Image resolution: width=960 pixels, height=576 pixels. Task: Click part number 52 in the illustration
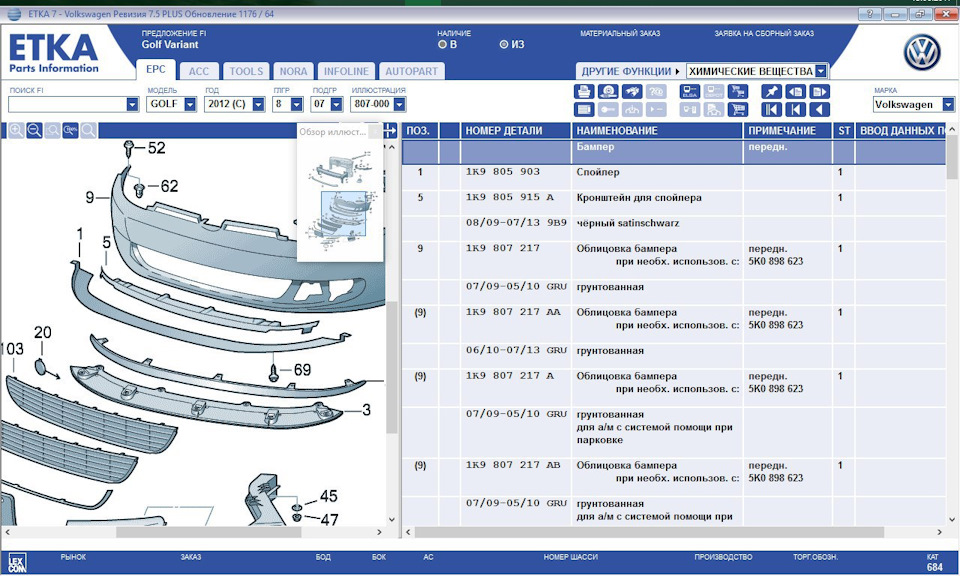point(157,148)
